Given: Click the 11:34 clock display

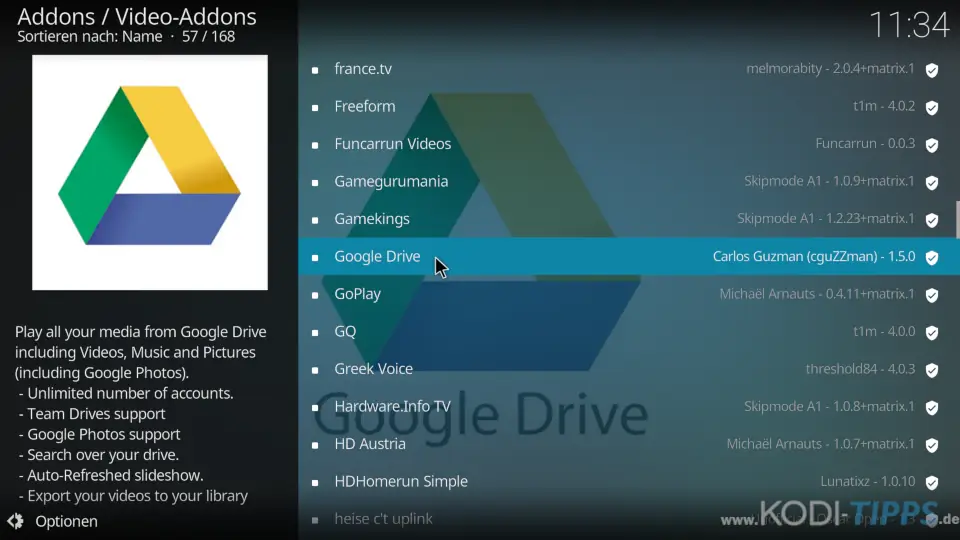Looking at the screenshot, I should coord(909,25).
